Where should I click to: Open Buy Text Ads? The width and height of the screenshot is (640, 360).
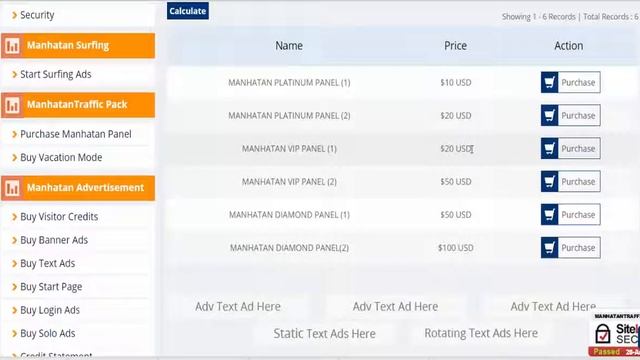coord(48,264)
